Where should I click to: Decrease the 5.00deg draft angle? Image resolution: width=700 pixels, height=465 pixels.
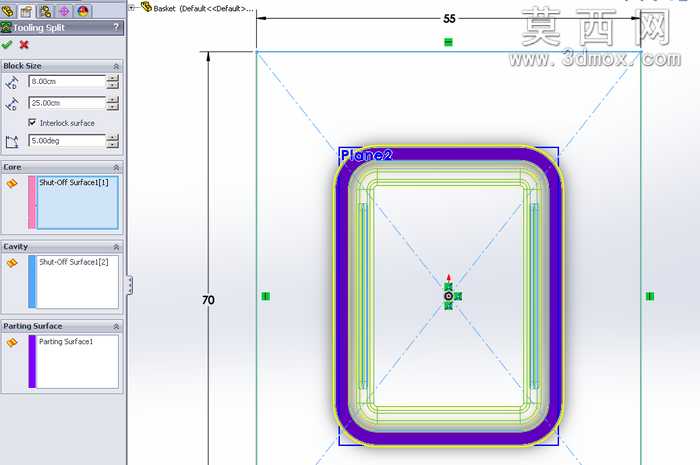click(x=113, y=145)
